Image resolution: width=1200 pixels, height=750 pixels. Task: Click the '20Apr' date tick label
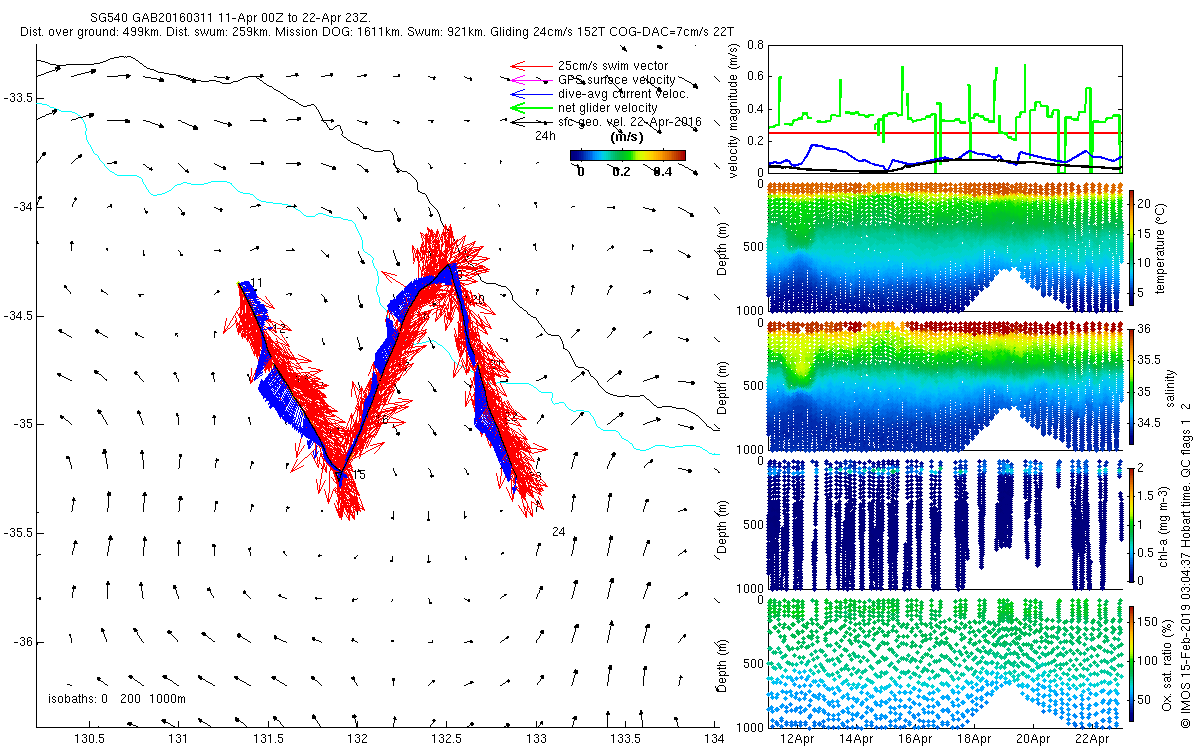(x=1034, y=739)
